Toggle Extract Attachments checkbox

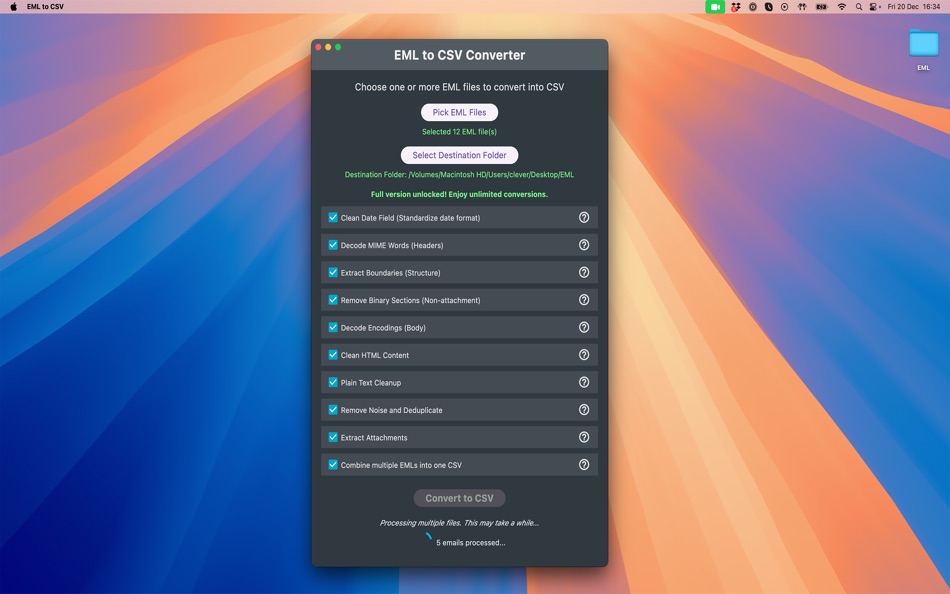pyautogui.click(x=333, y=437)
